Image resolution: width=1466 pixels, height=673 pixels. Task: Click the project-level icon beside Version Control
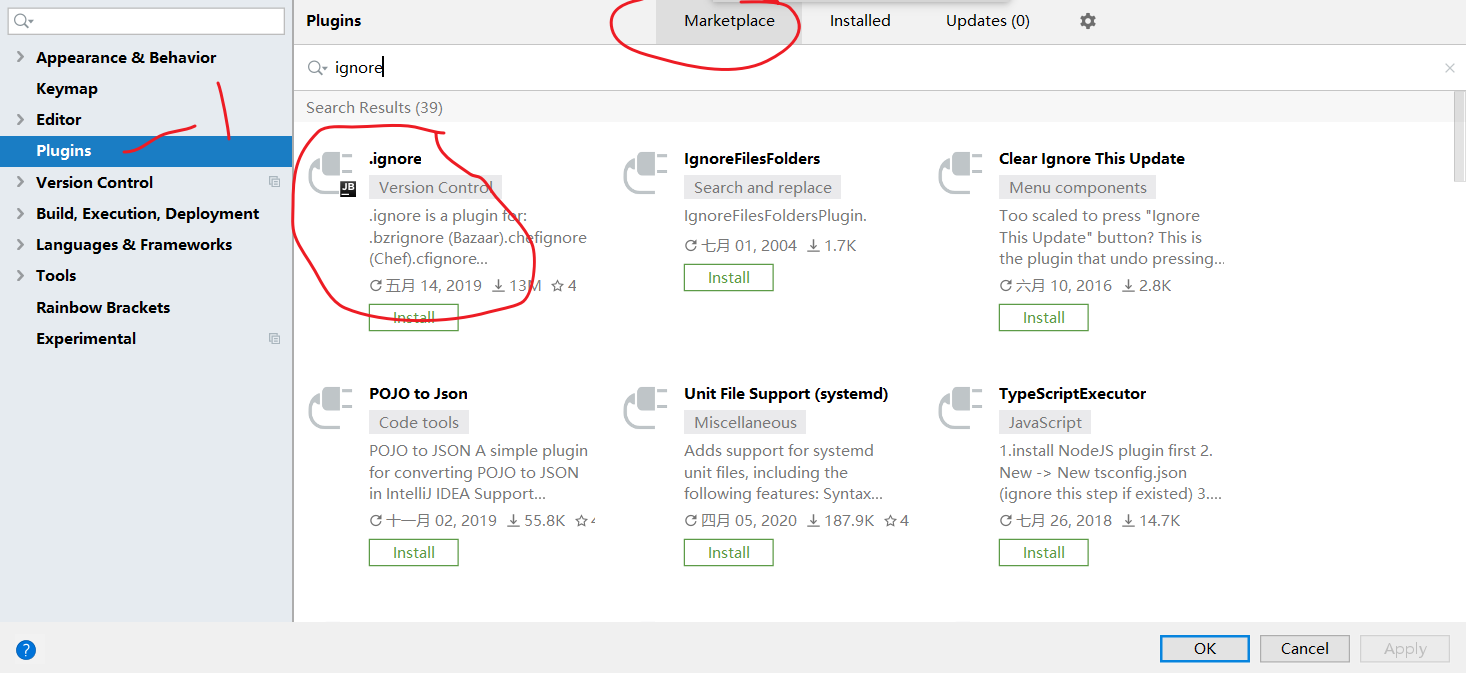tap(275, 182)
